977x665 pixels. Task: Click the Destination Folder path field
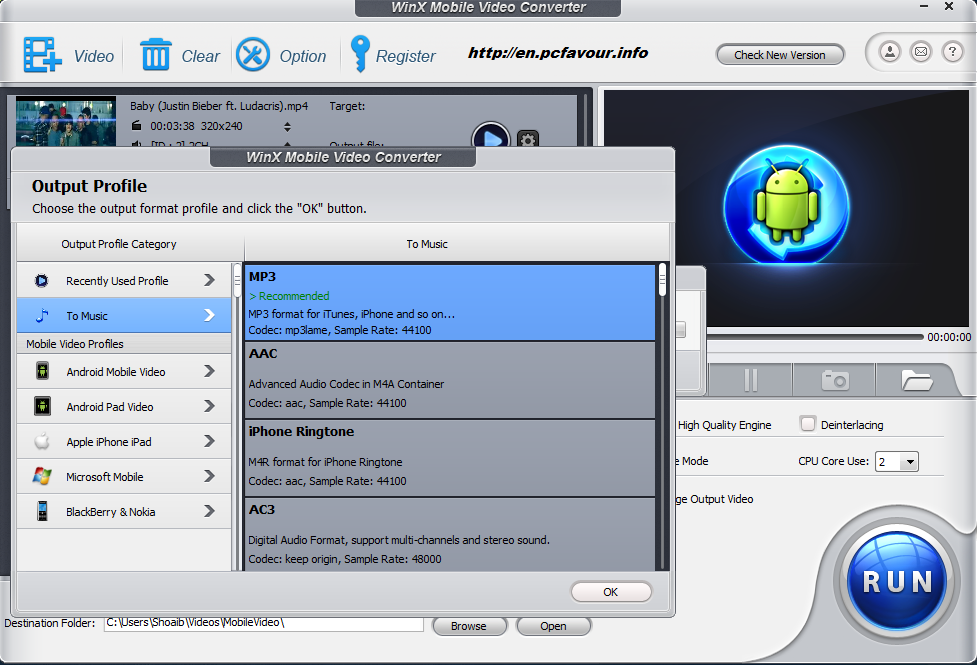coord(264,623)
